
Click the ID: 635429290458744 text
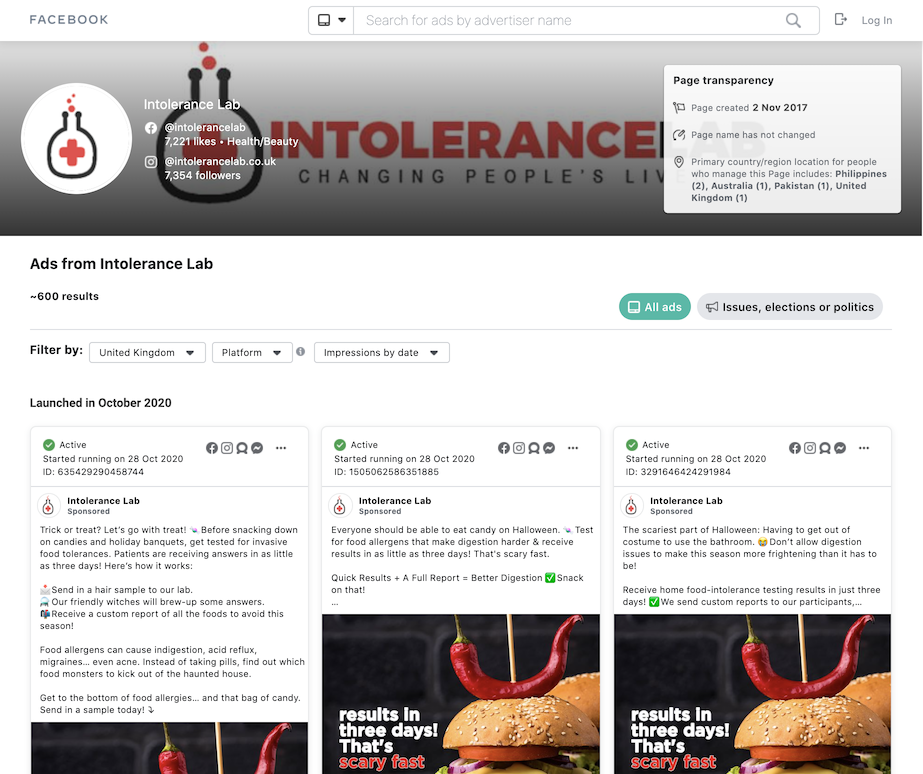(x=93, y=472)
